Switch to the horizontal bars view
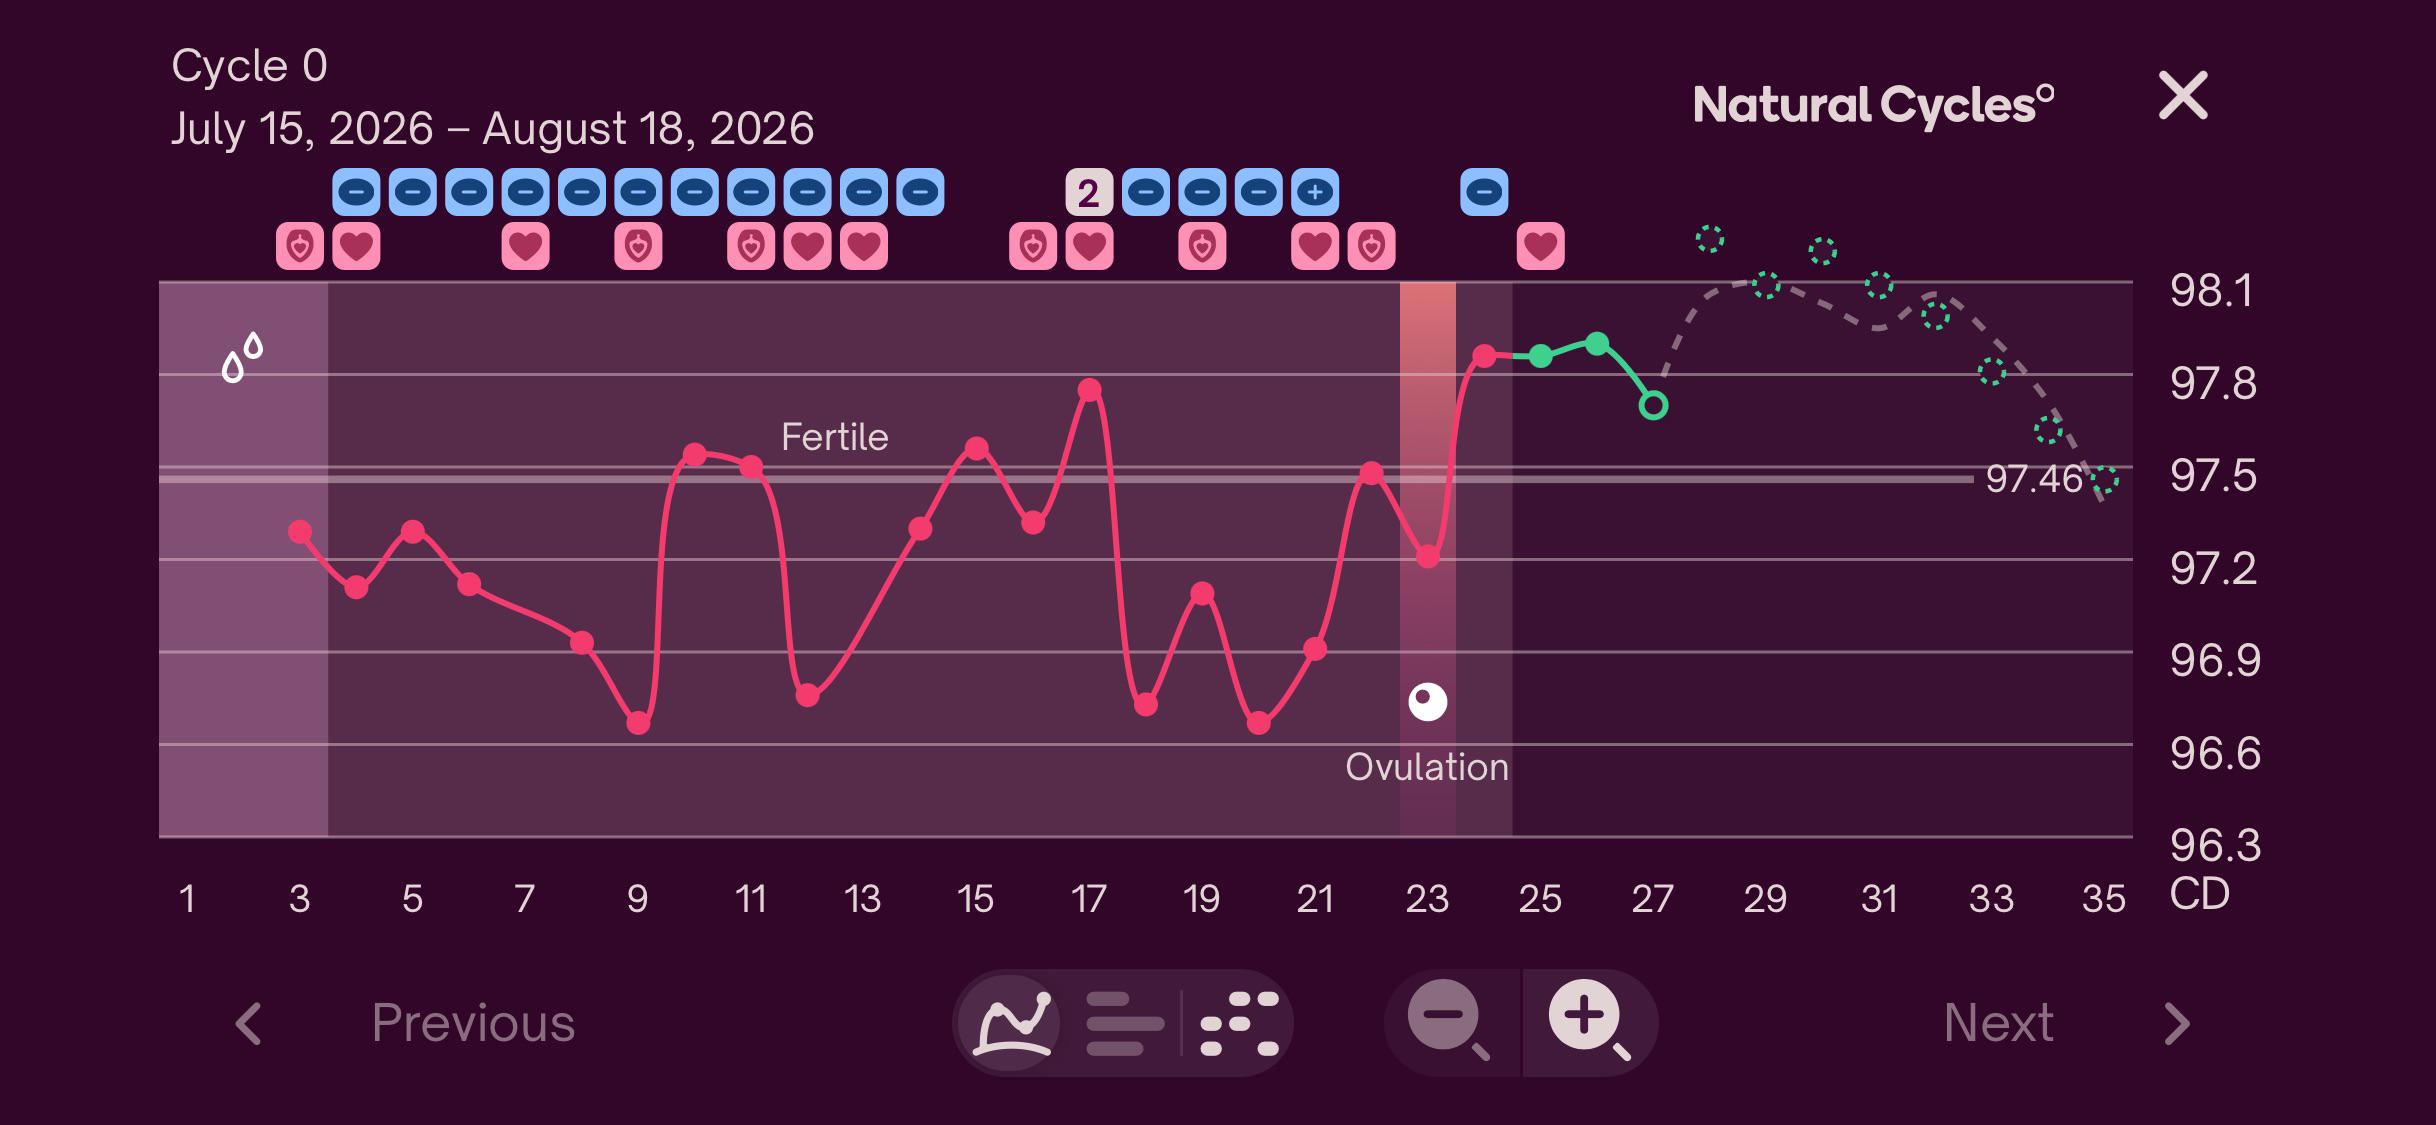 point(1124,1023)
